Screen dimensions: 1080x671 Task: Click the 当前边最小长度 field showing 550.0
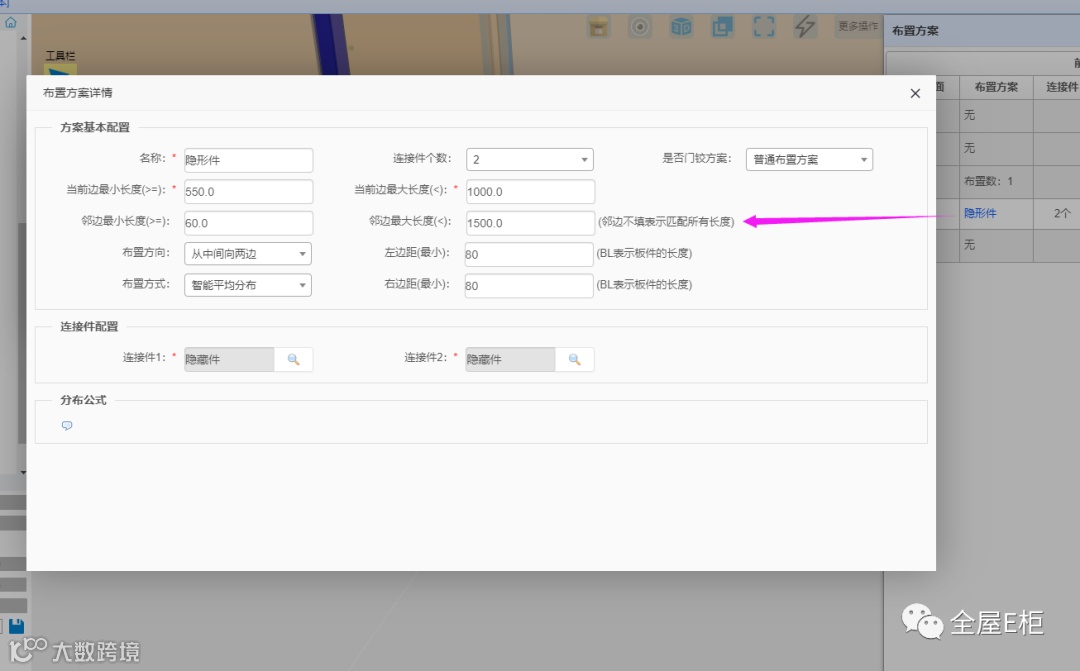pyautogui.click(x=249, y=192)
